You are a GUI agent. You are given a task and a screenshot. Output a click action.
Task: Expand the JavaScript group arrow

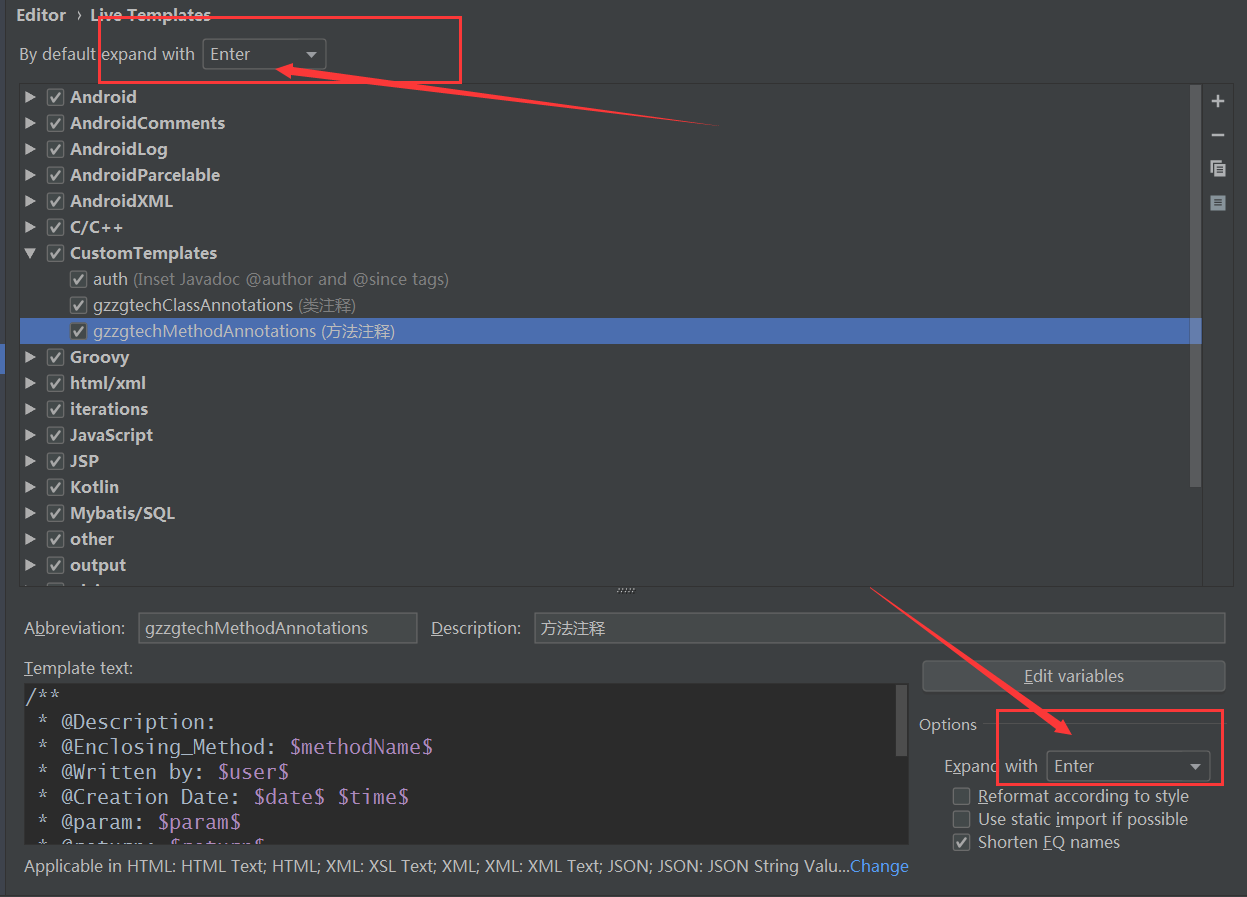click(x=30, y=435)
